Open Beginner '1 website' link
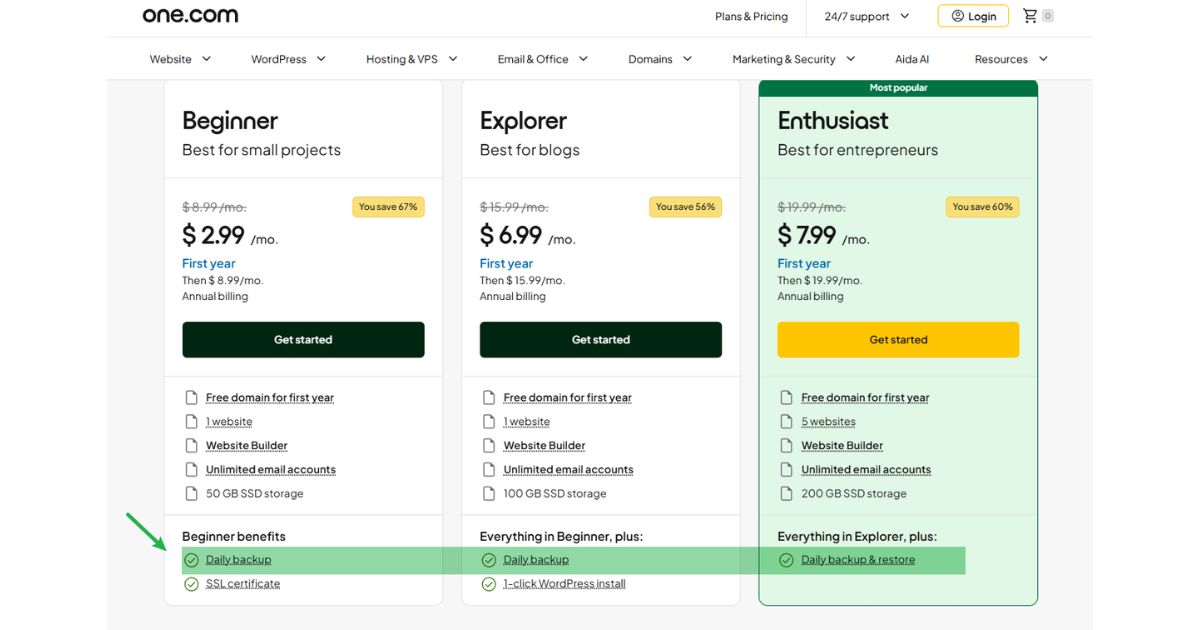This screenshot has height=630, width=1200. pos(229,421)
